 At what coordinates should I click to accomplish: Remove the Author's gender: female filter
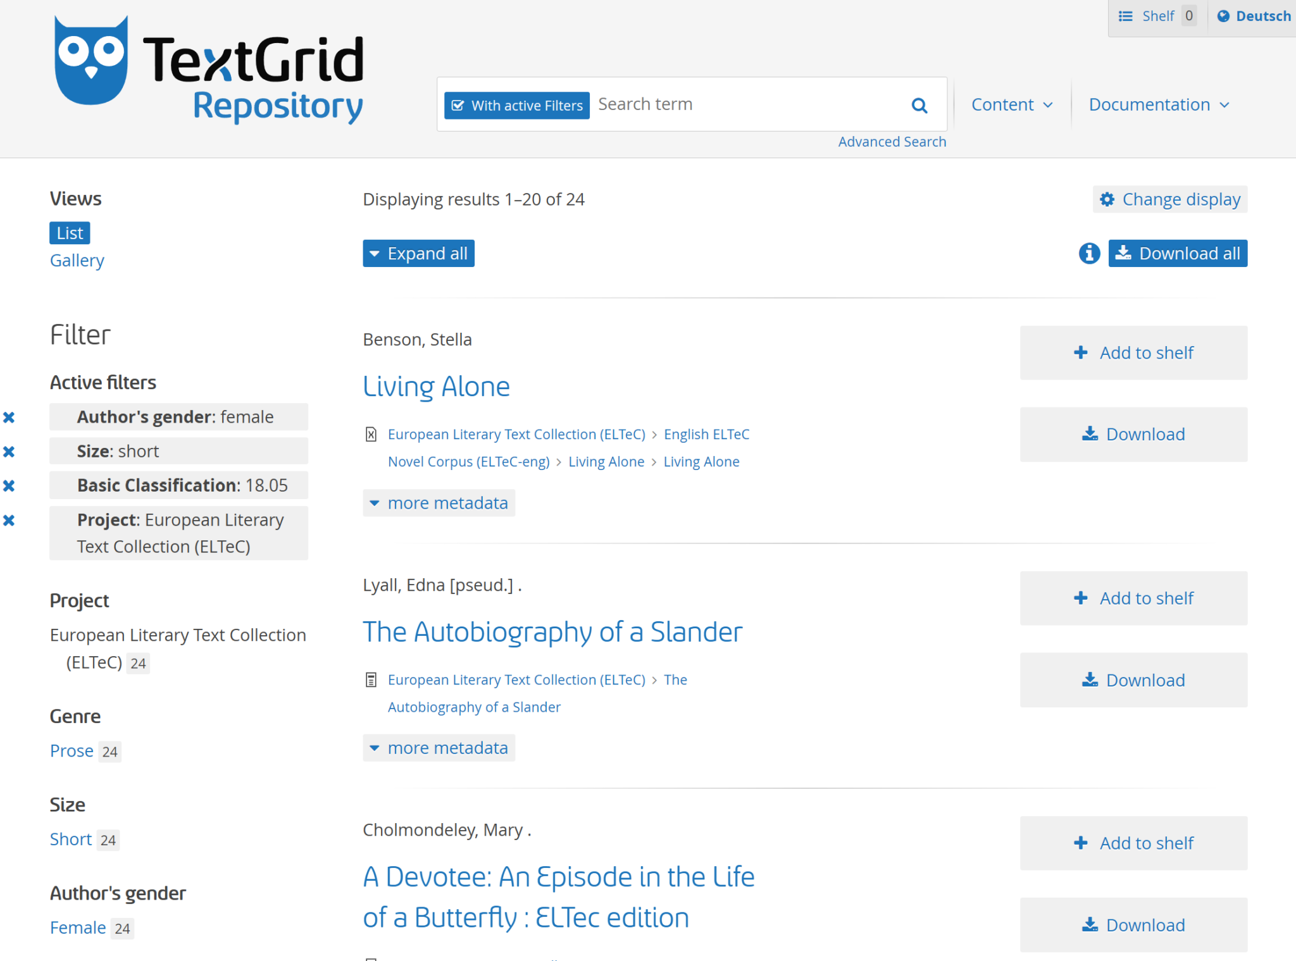[x=9, y=417]
